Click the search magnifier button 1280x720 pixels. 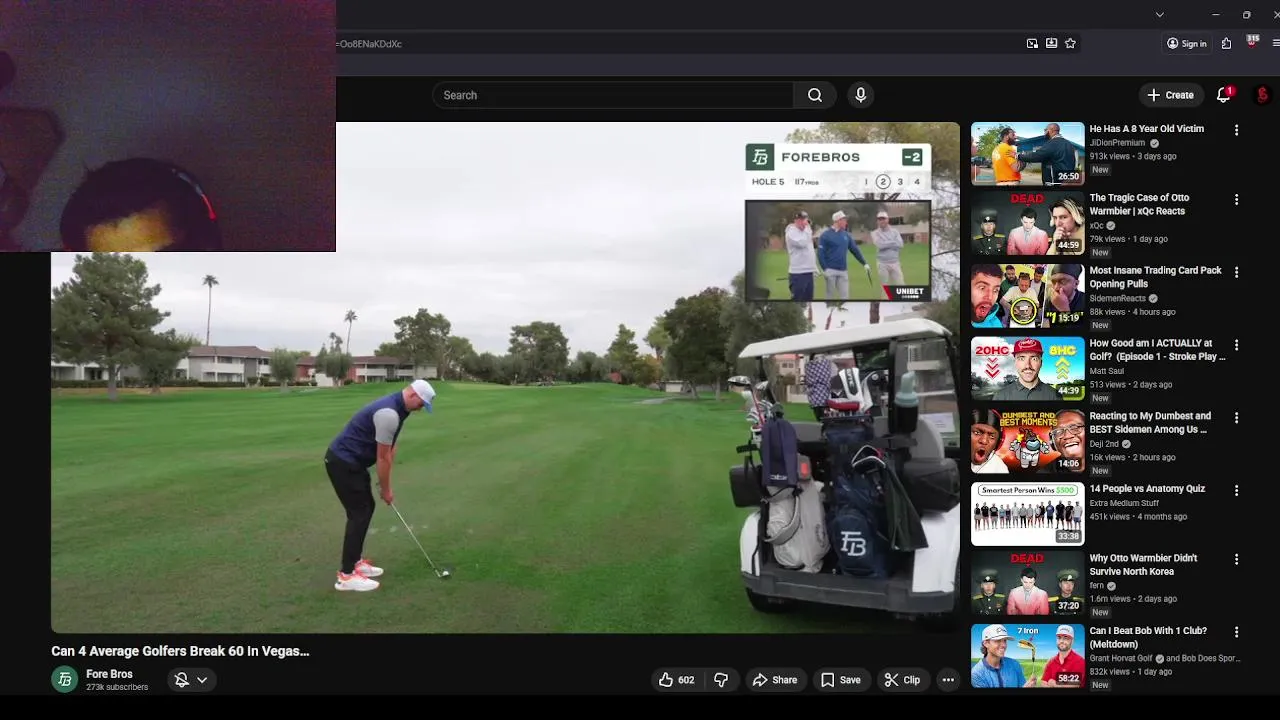[815, 95]
